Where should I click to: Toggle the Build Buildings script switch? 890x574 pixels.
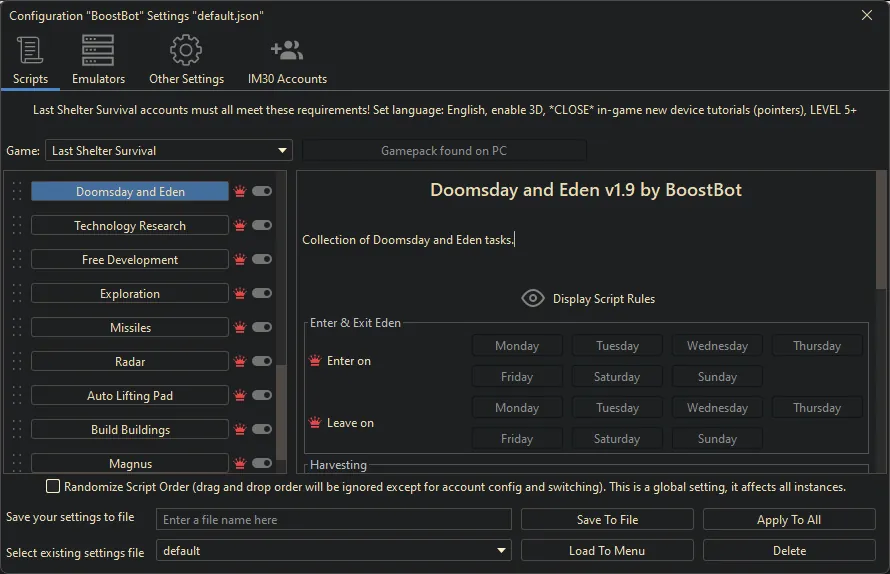coord(262,430)
